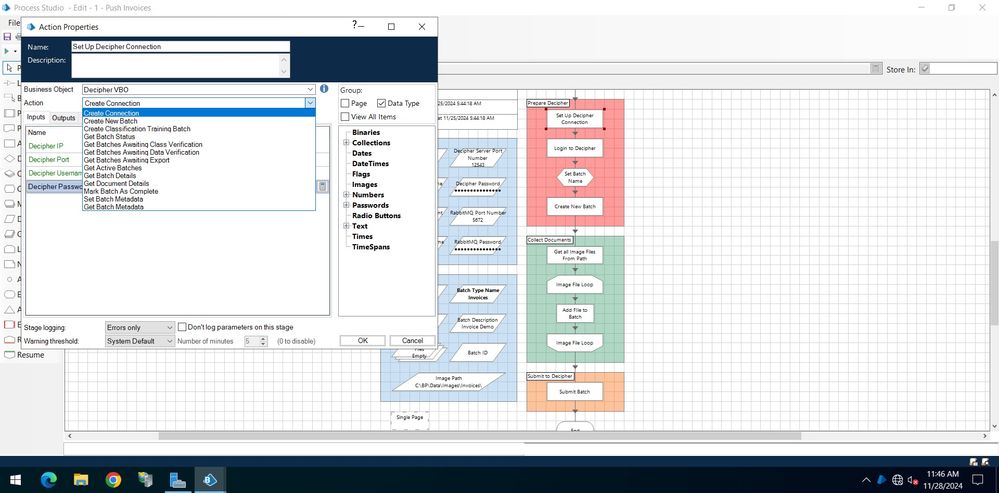
Task: Click the calculator icon in Decipher Password row
Action: click(x=322, y=186)
